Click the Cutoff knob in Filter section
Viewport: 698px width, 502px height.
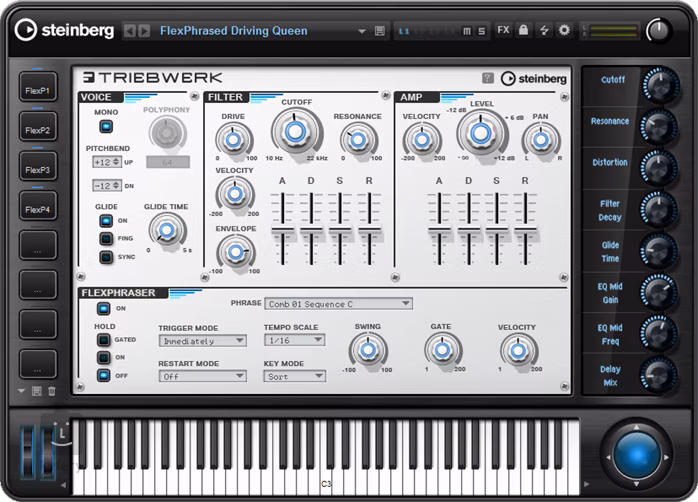click(295, 131)
